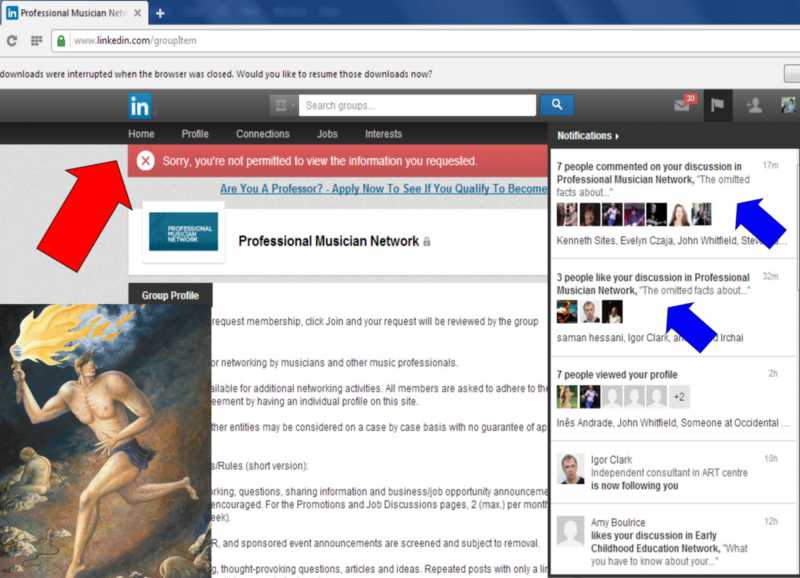Open the messages inbox envelope icon
Screen dimensions: 800x578
[684, 104]
